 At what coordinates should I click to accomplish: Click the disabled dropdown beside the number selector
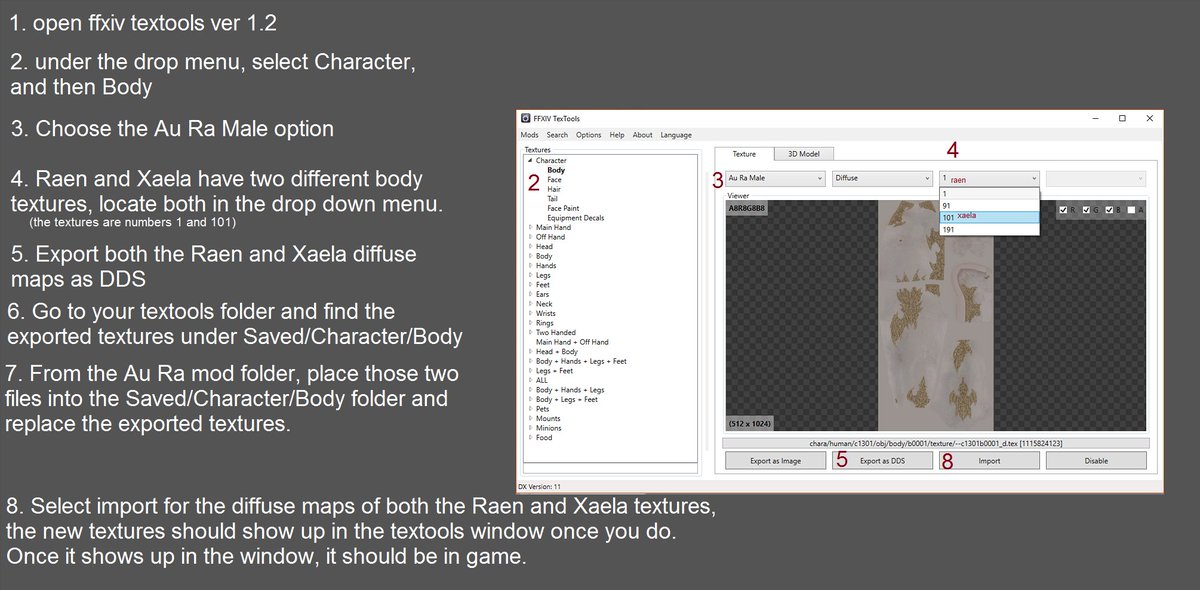tap(1096, 178)
